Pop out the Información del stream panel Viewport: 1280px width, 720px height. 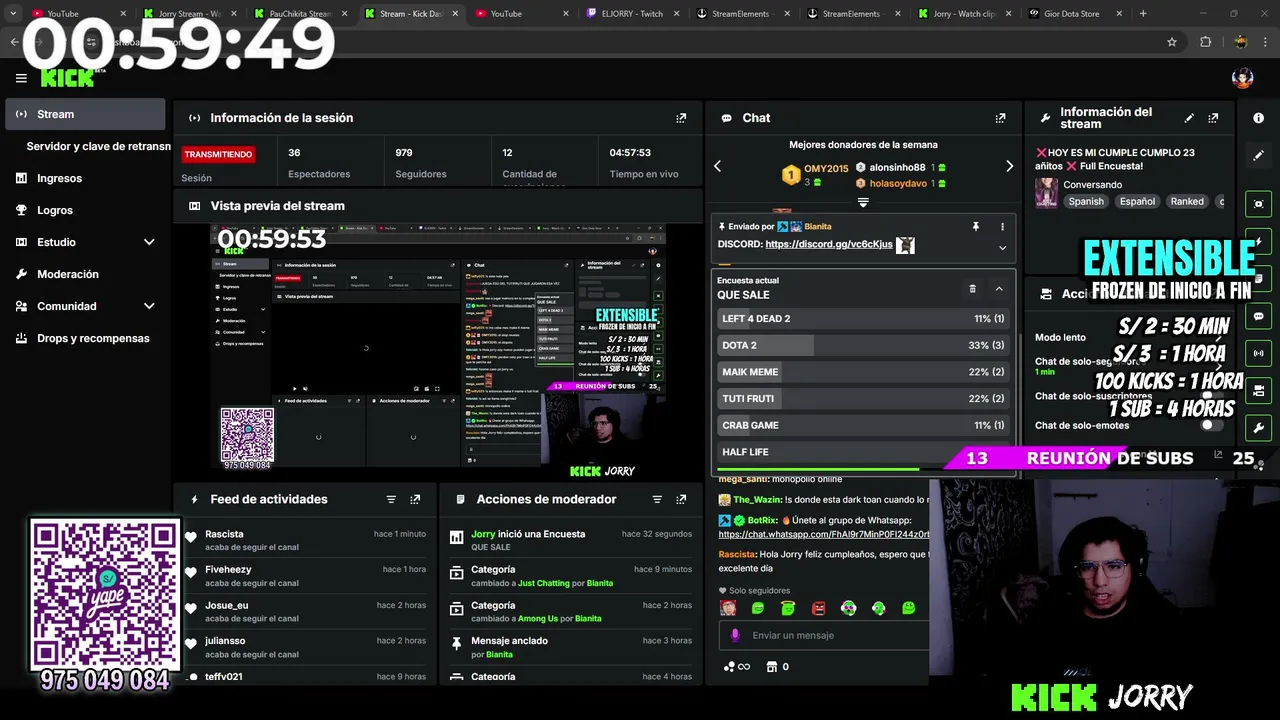click(x=1213, y=118)
